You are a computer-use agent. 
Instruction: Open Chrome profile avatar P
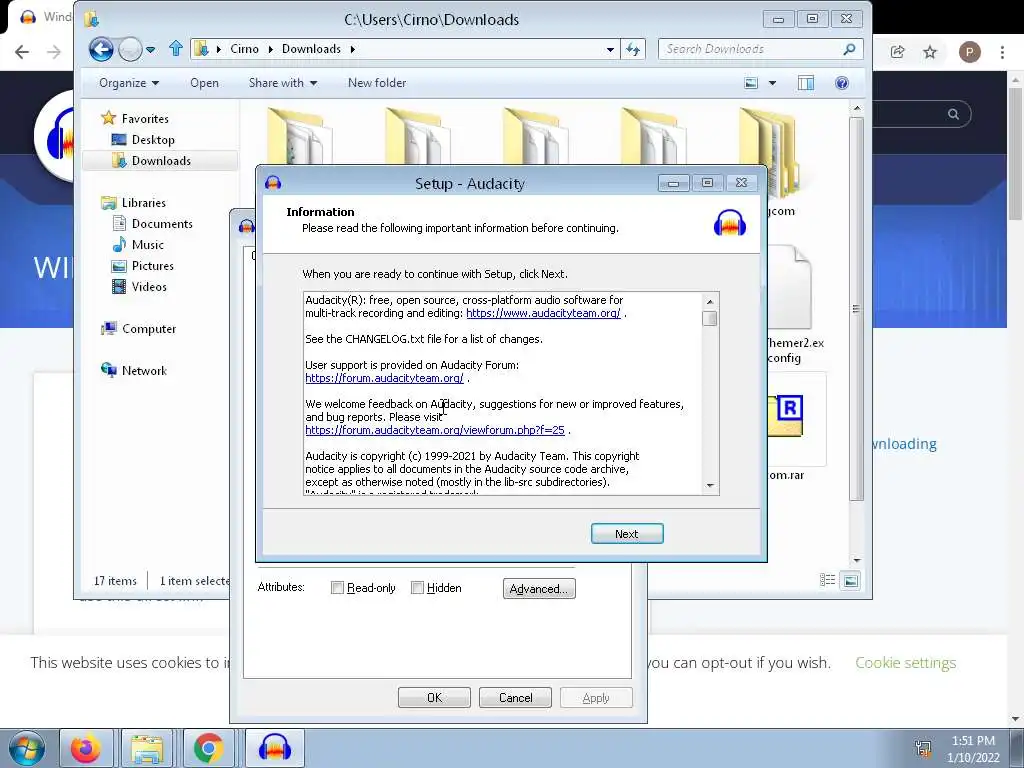pyautogui.click(x=970, y=52)
